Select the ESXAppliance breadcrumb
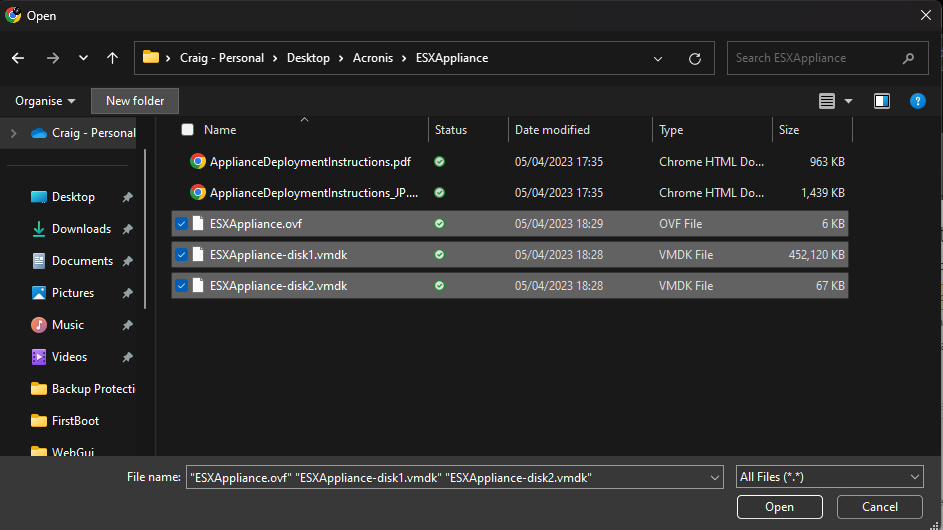The image size is (943, 530). point(452,58)
